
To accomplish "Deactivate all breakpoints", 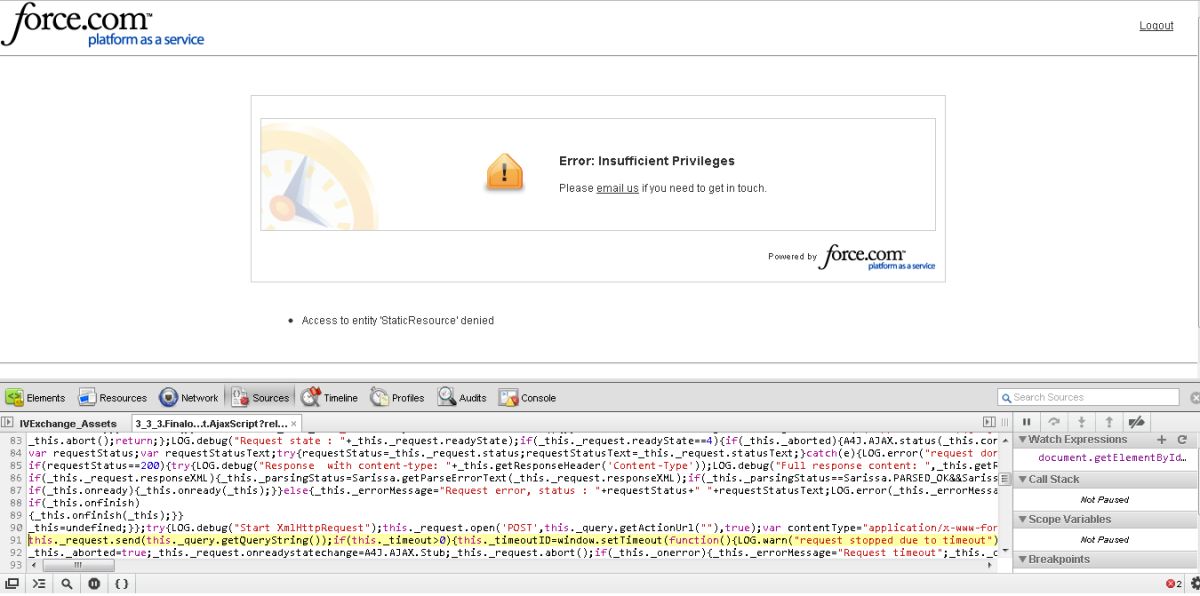I will click(1136, 422).
